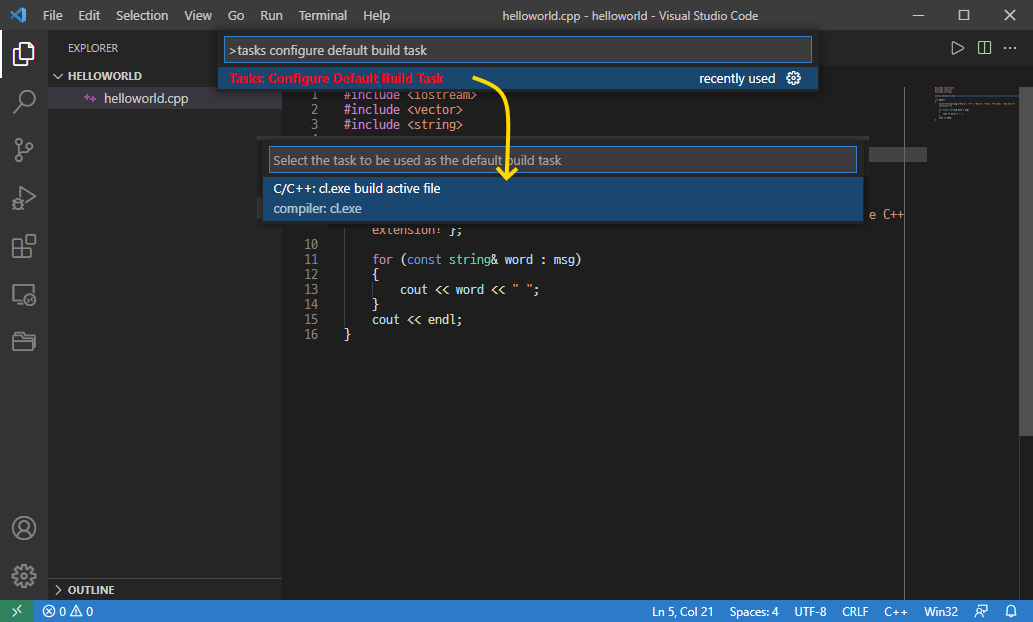This screenshot has height=622, width=1033.
Task: Click Ln 5, Col 21 in status bar
Action: click(683, 611)
